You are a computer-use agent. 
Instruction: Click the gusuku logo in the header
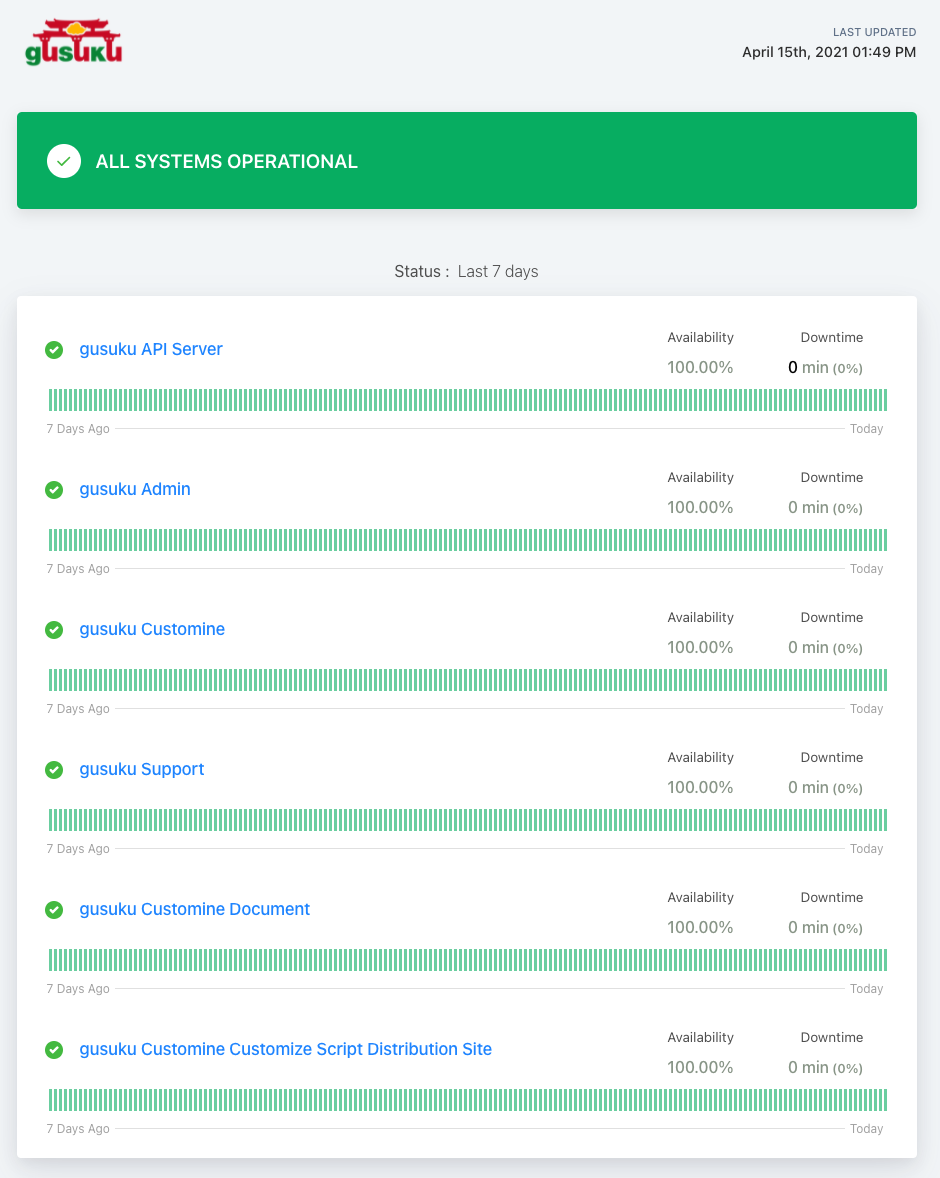pyautogui.click(x=73, y=43)
